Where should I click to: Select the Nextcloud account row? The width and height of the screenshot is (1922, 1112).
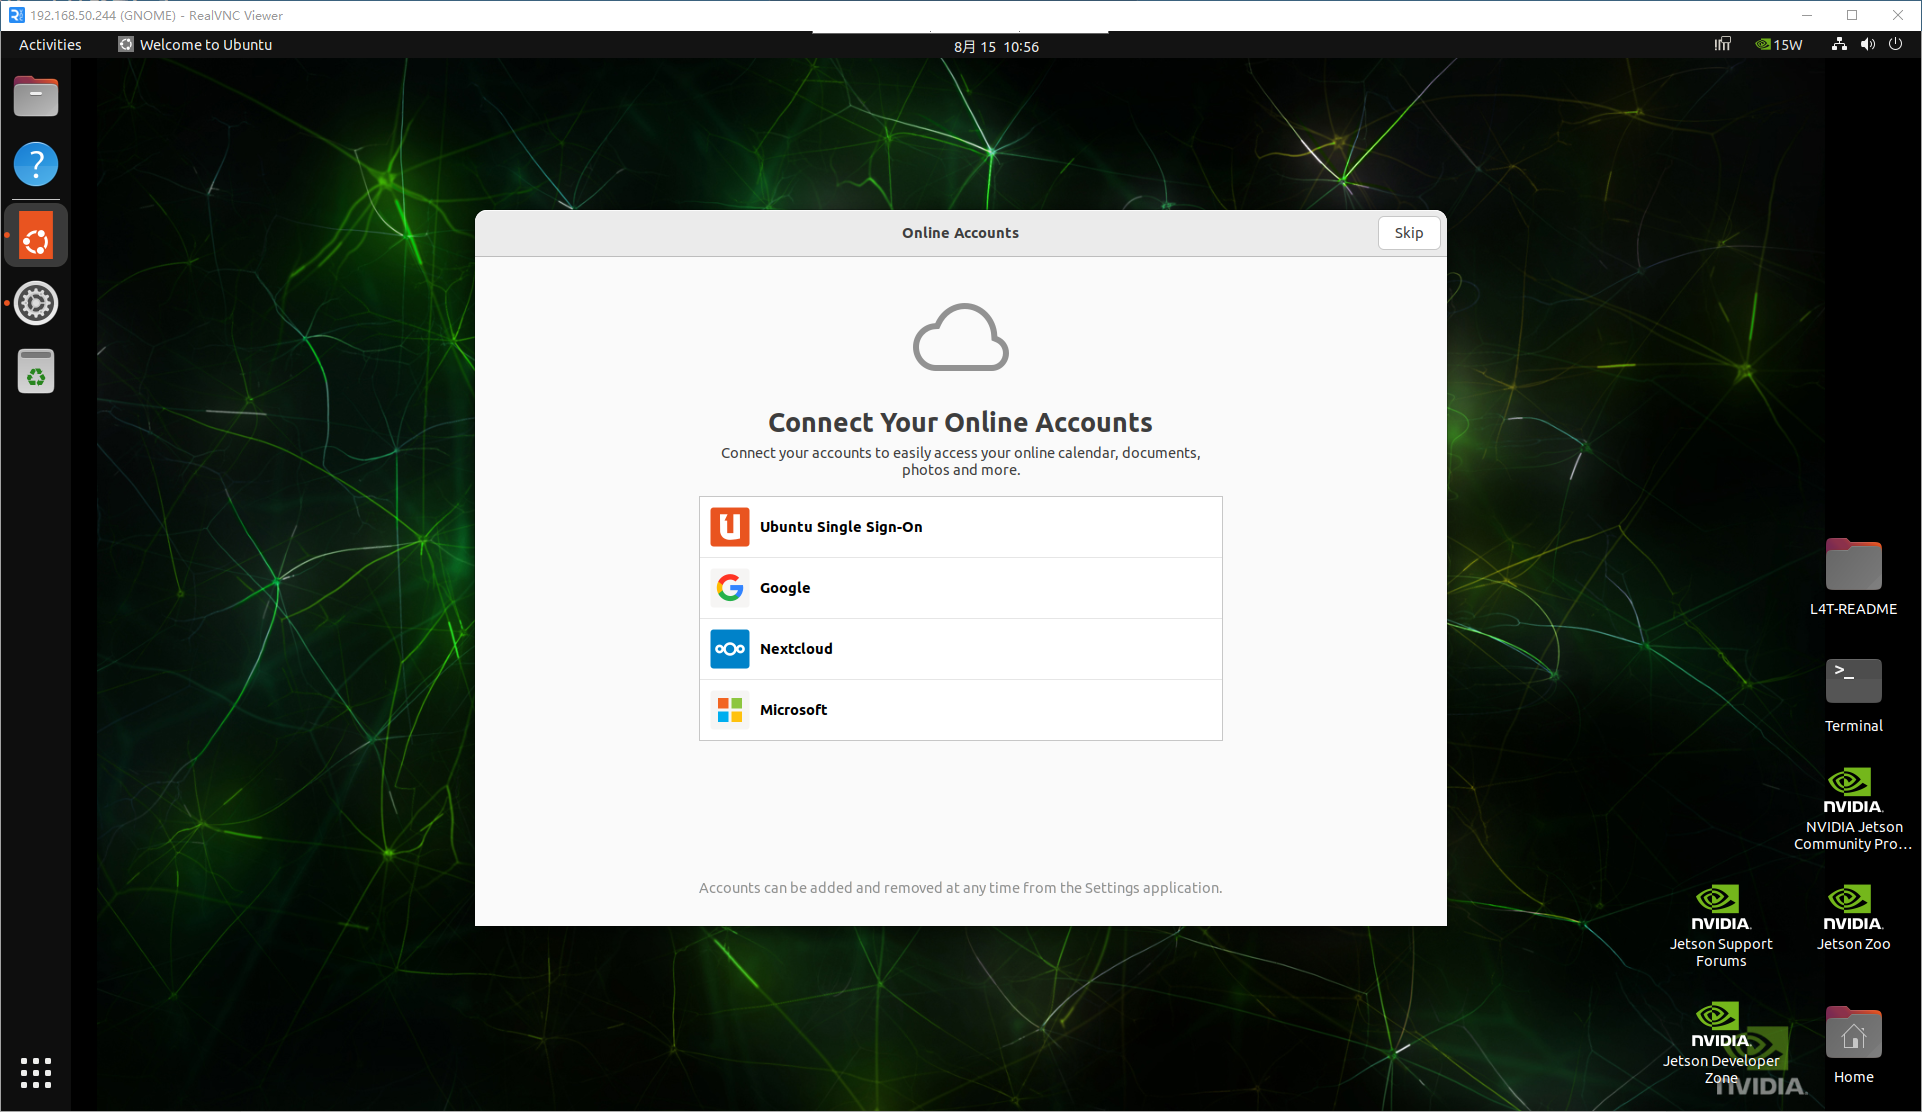[x=960, y=649]
